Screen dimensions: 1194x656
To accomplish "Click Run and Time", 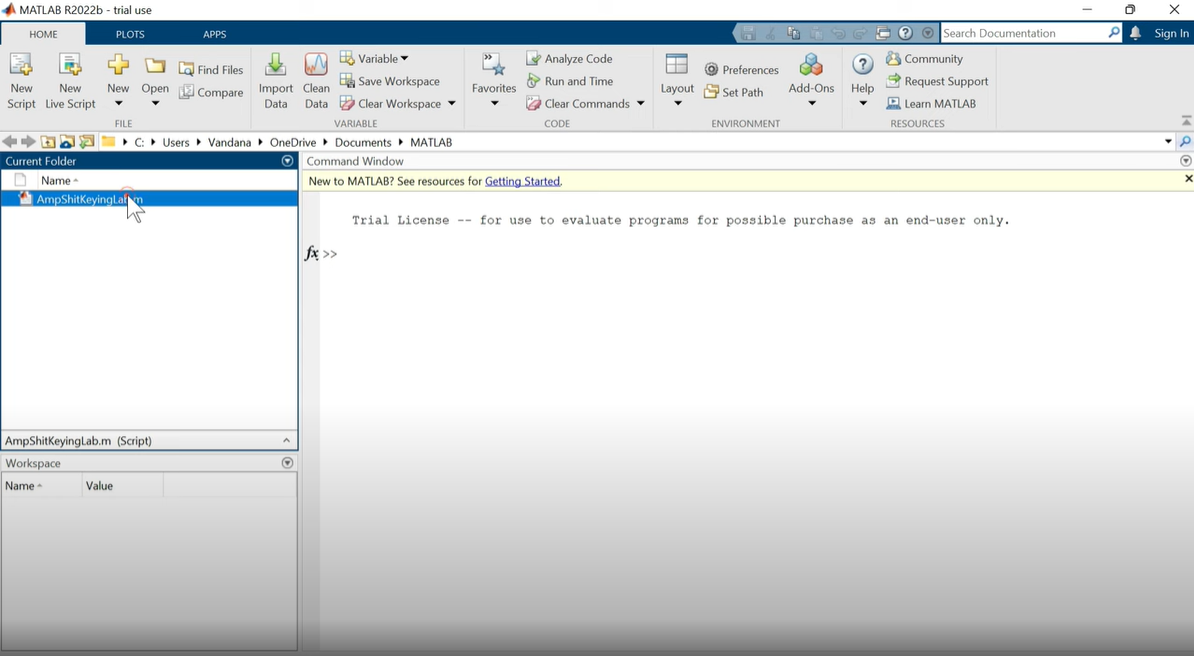I will pyautogui.click(x=570, y=81).
